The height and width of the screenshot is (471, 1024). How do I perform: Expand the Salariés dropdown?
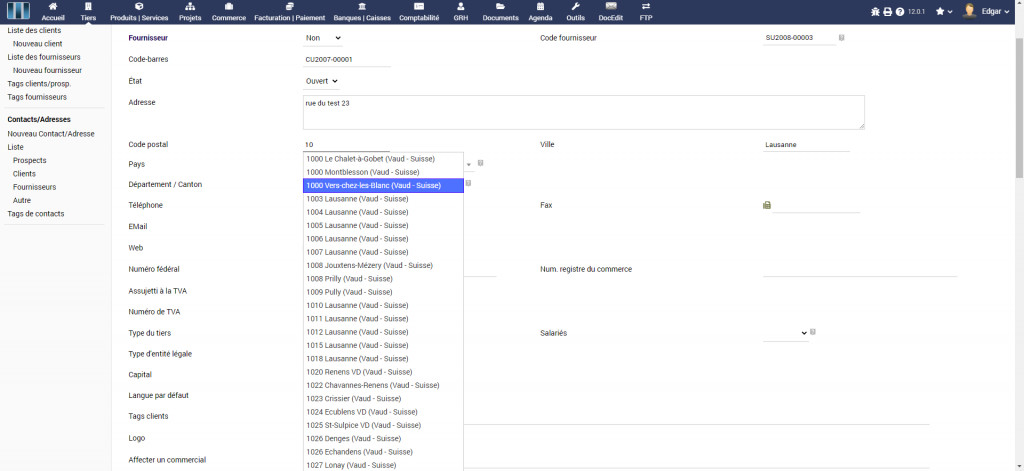tap(786, 332)
